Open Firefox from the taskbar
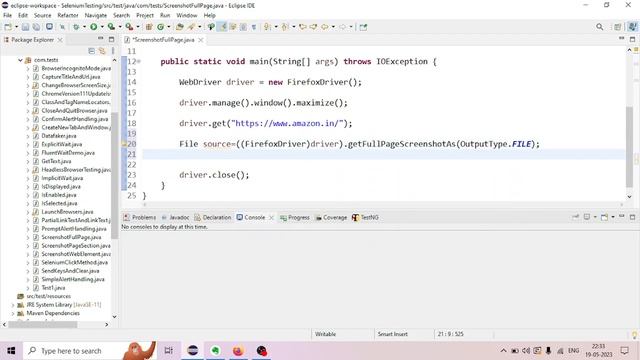The height and width of the screenshot is (360, 640). click(x=238, y=351)
